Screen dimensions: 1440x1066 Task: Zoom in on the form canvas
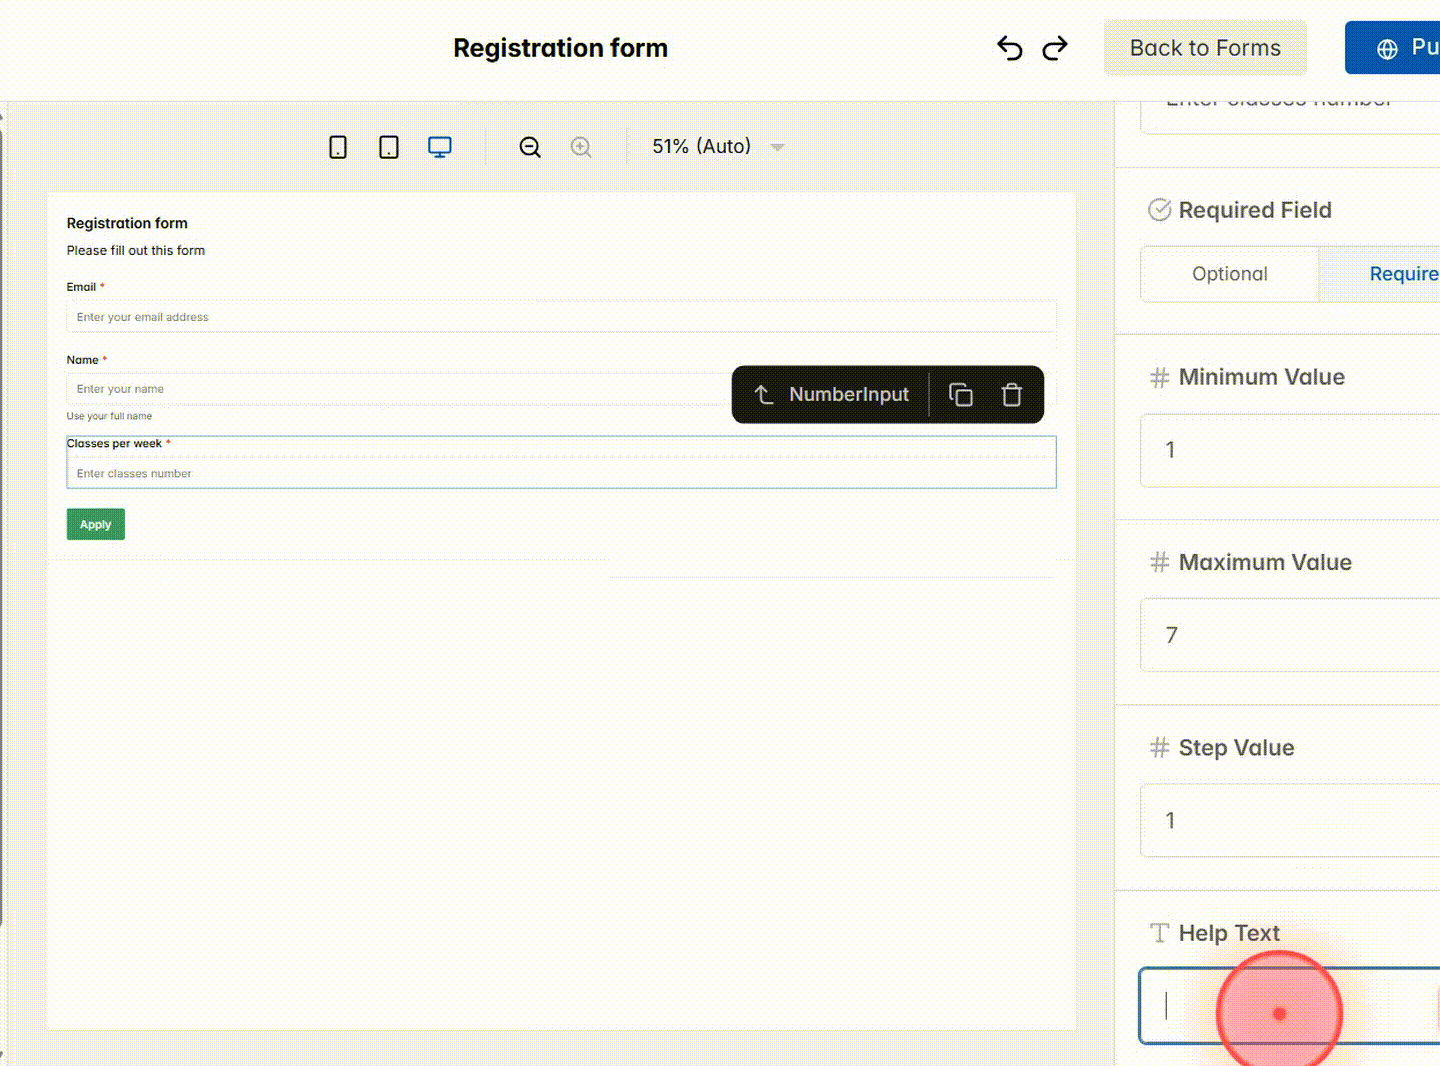click(581, 146)
